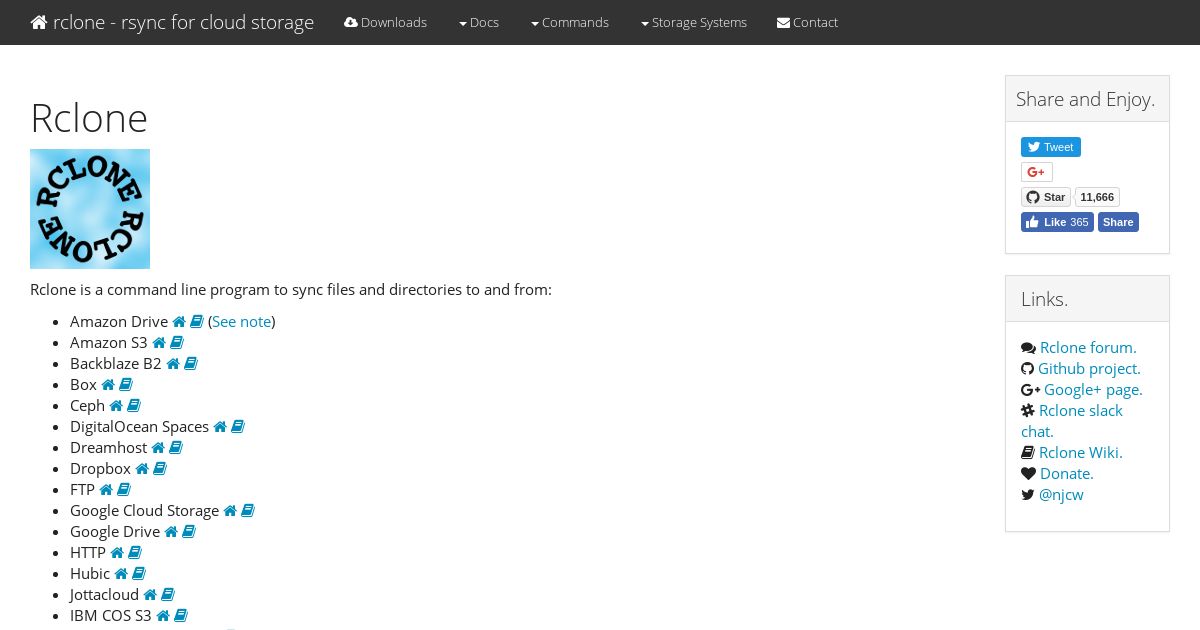The height and width of the screenshot is (630, 1200).
Task: Click the Google+ share button
Action: pos(1037,172)
